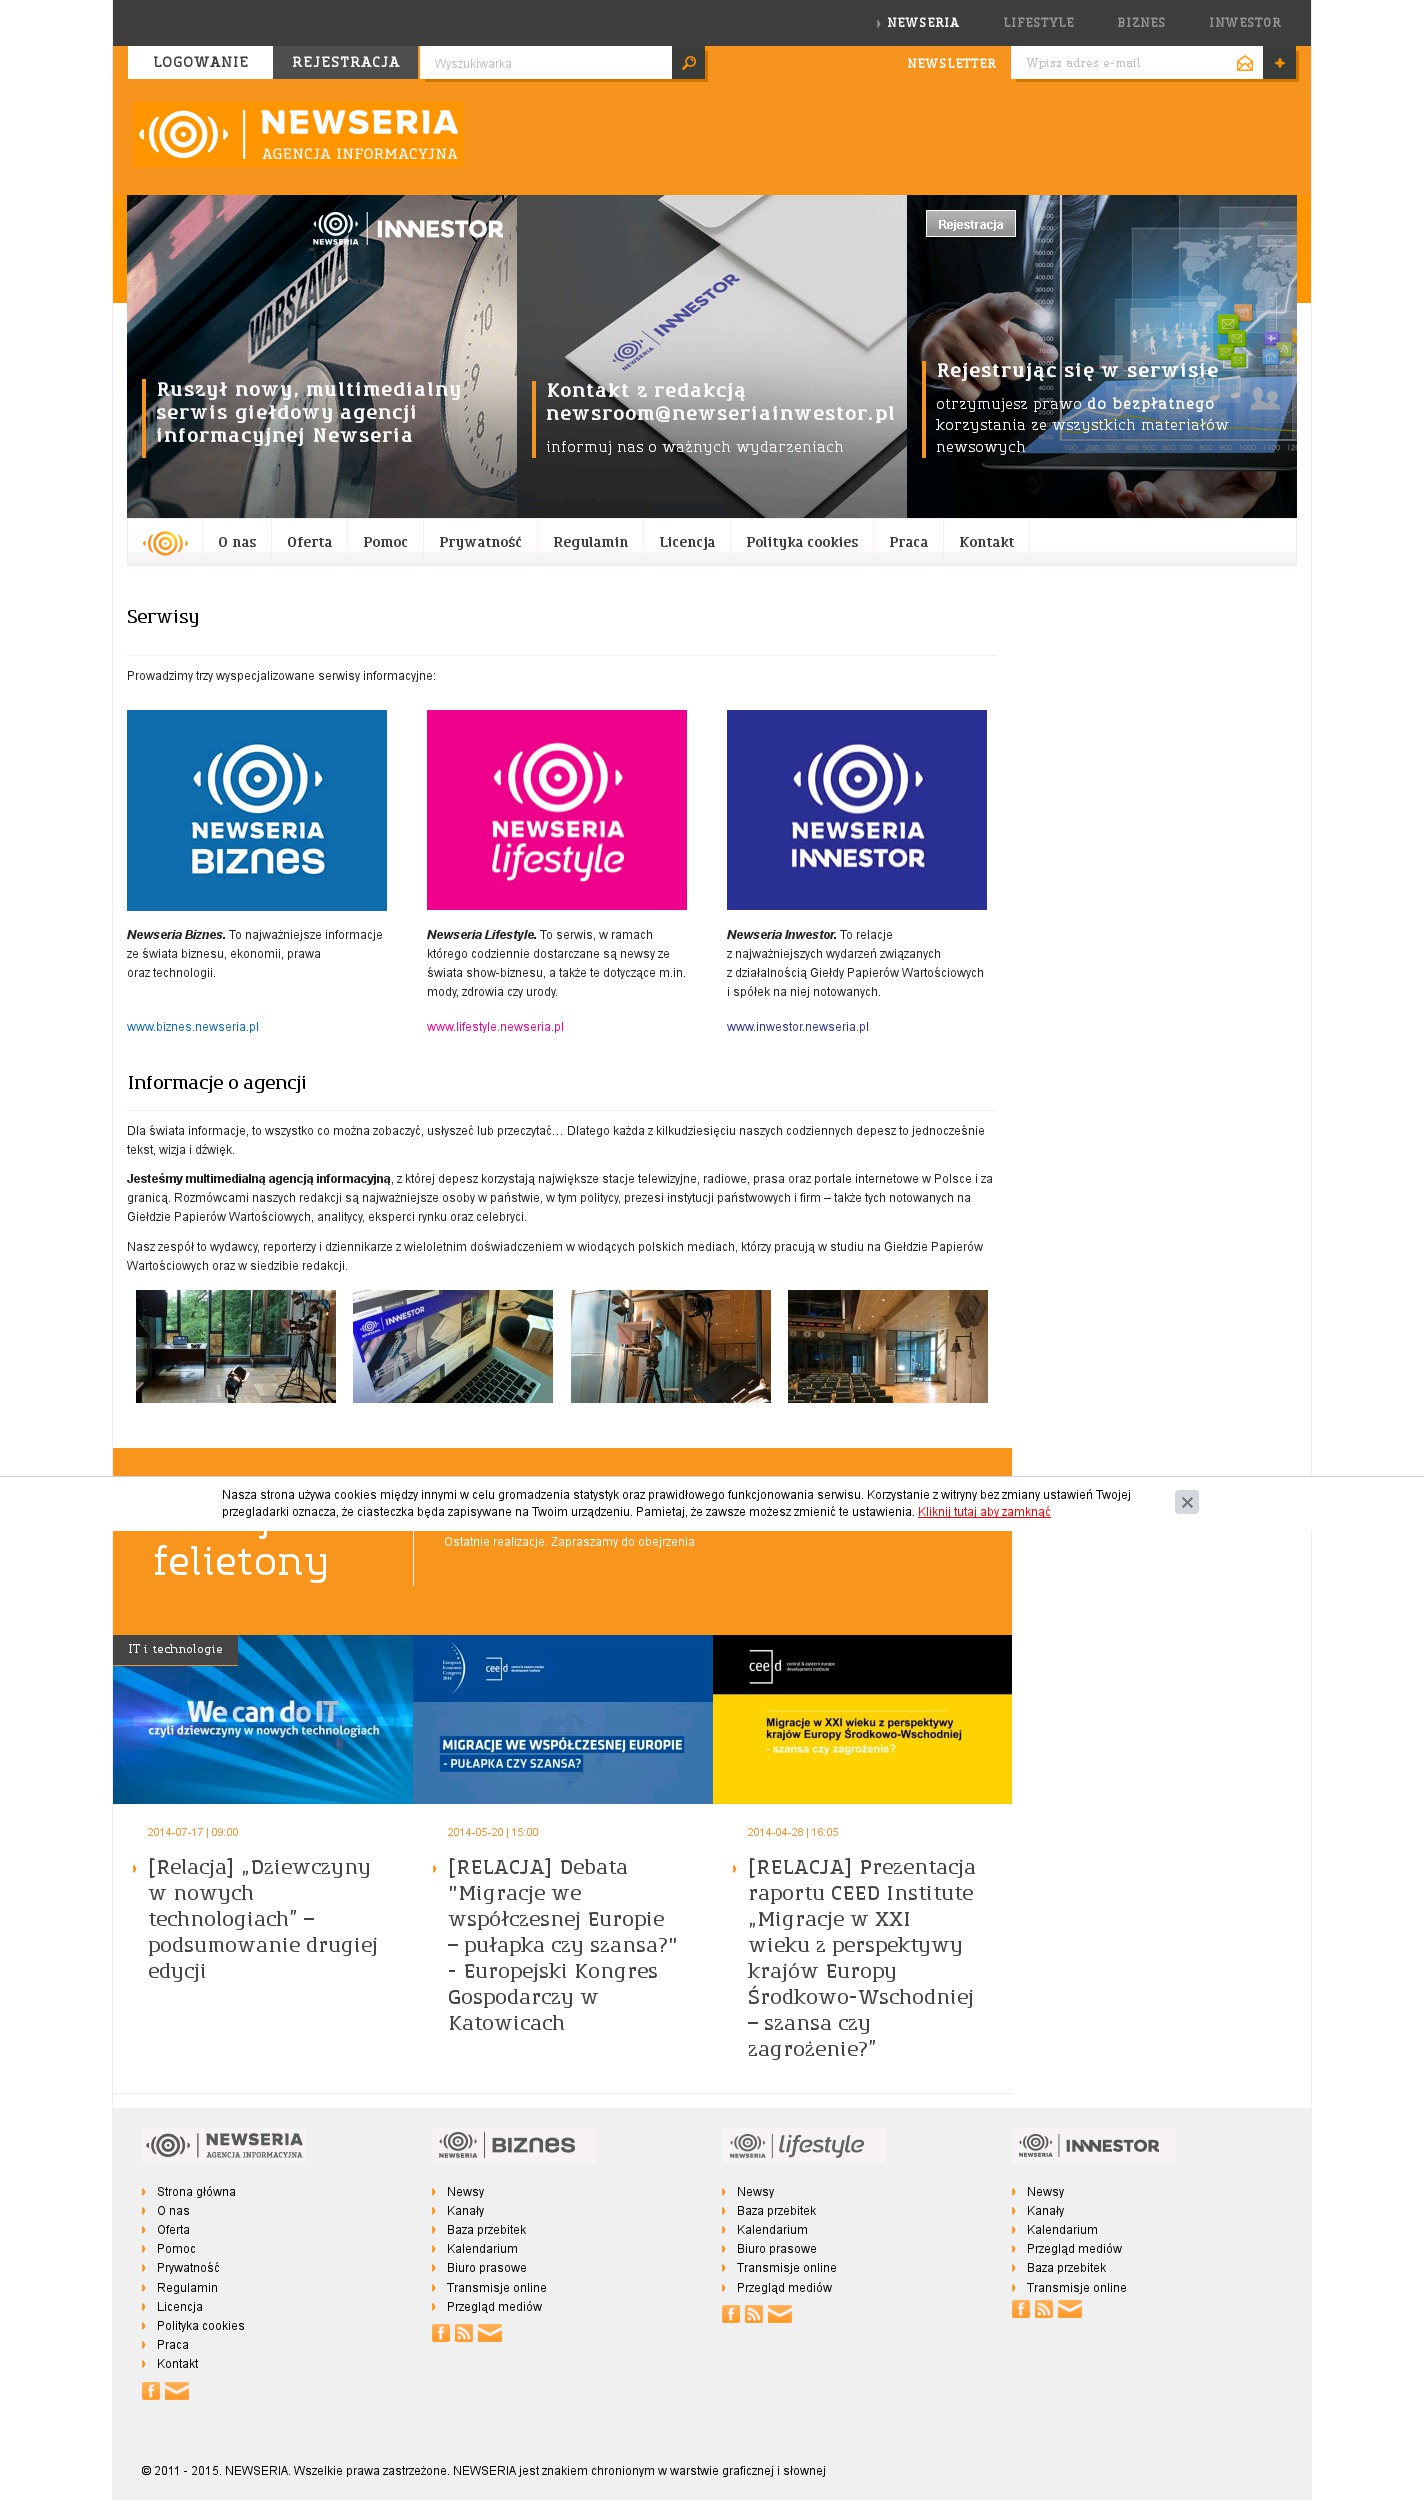This screenshot has width=1424, height=2500.
Task: Click mail icon under Inwestor footer column
Action: click(x=1069, y=2309)
